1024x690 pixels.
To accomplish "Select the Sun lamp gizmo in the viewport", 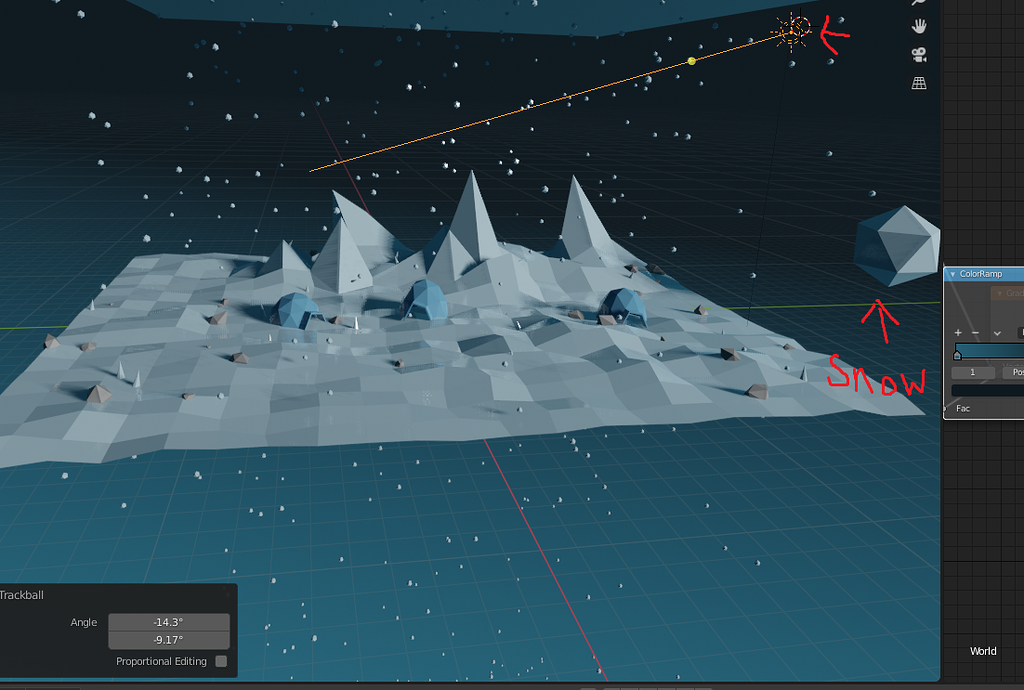I will [793, 30].
